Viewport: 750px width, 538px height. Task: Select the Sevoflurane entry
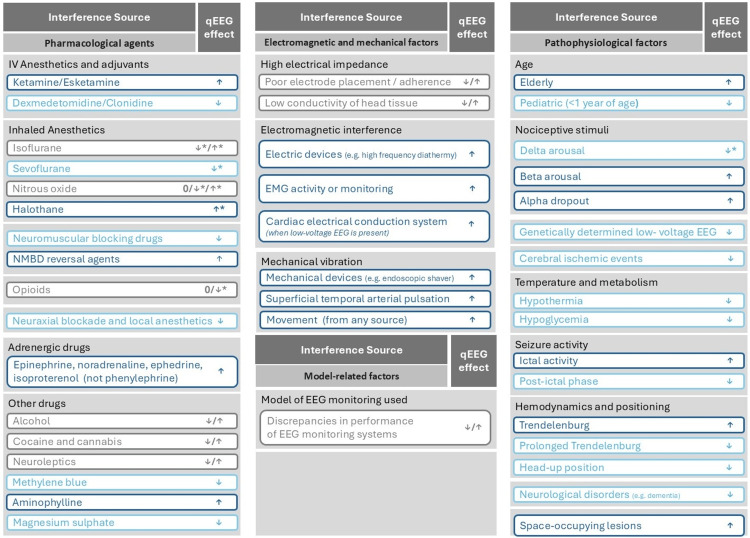122,168
